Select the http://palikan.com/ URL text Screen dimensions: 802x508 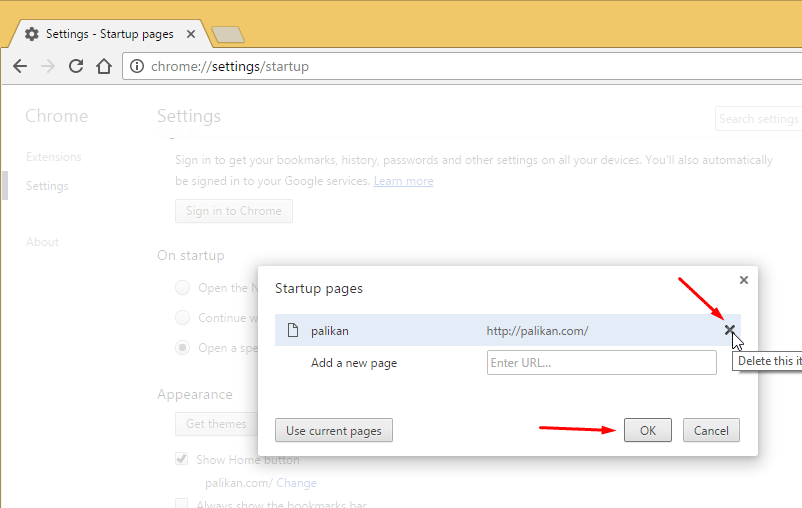[537, 331]
